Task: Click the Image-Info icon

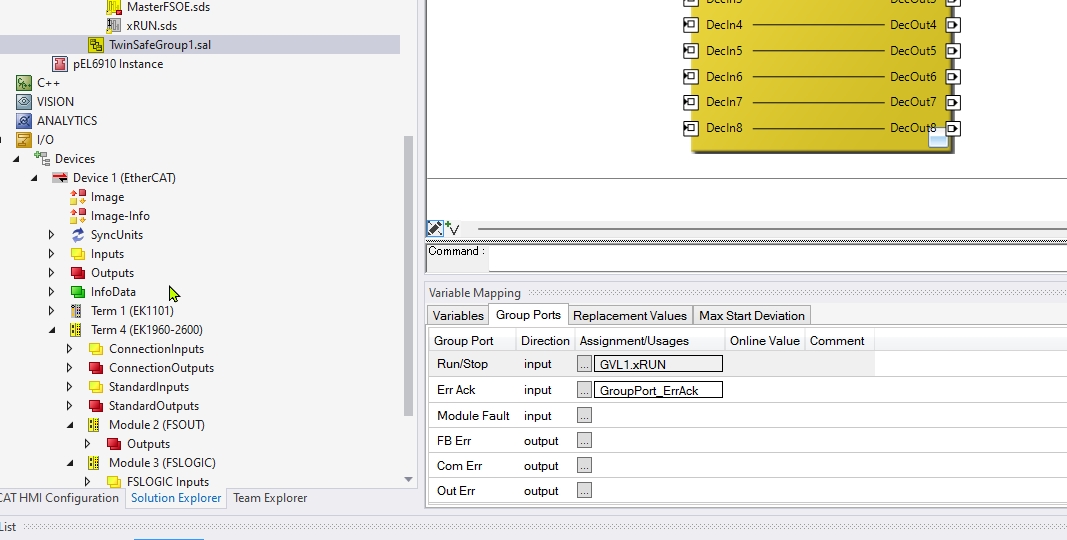Action: click(x=78, y=216)
